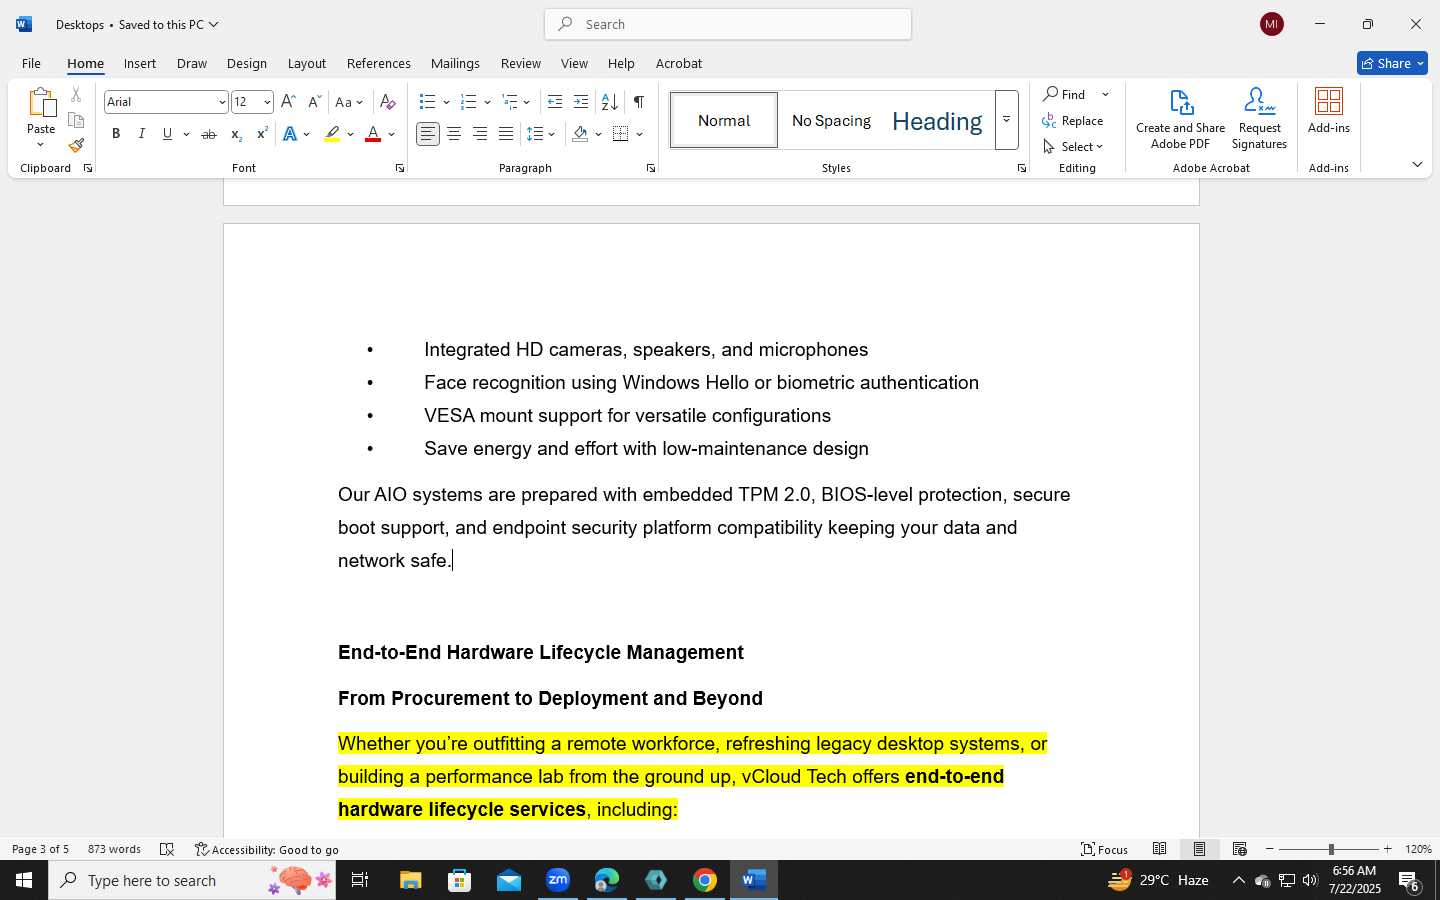Screen dimensions: 1440x900
Task: Open the font name dropdown
Action: [222, 102]
